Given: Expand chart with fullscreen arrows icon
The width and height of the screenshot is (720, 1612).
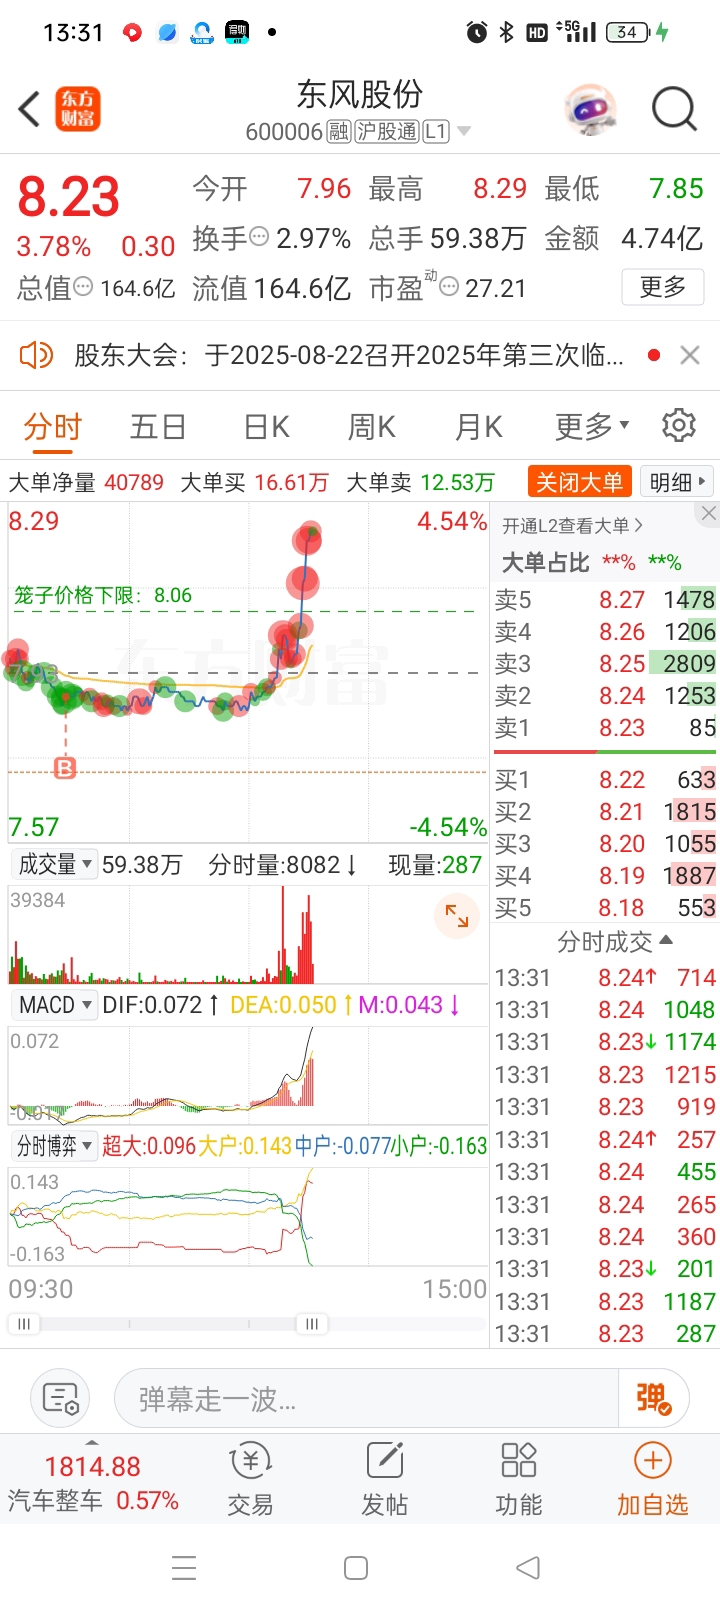Looking at the screenshot, I should pos(457,915).
